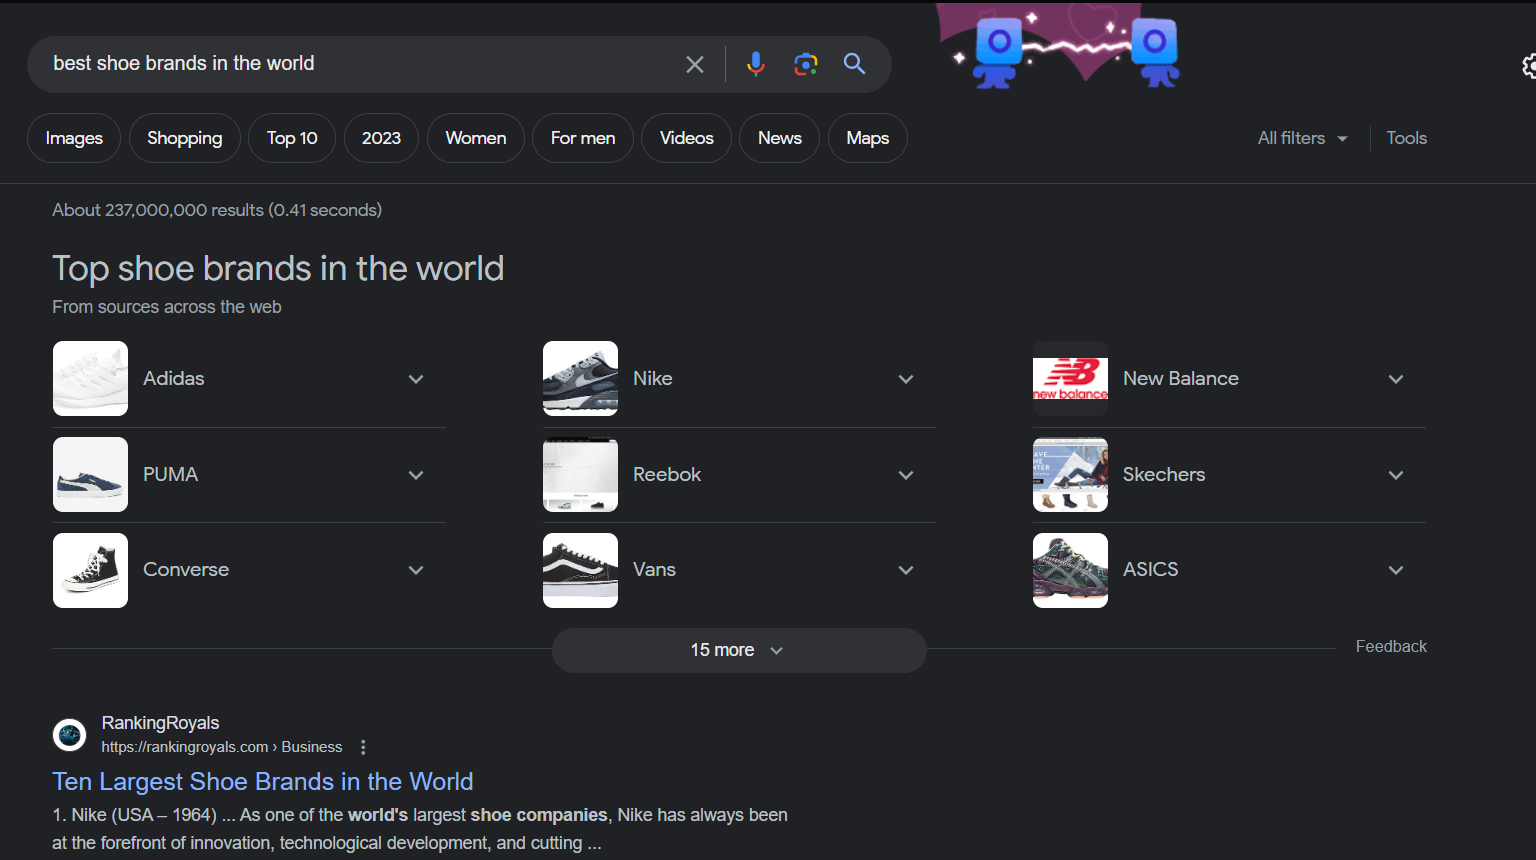Send Feedback on the brands panel

[x=1391, y=647]
